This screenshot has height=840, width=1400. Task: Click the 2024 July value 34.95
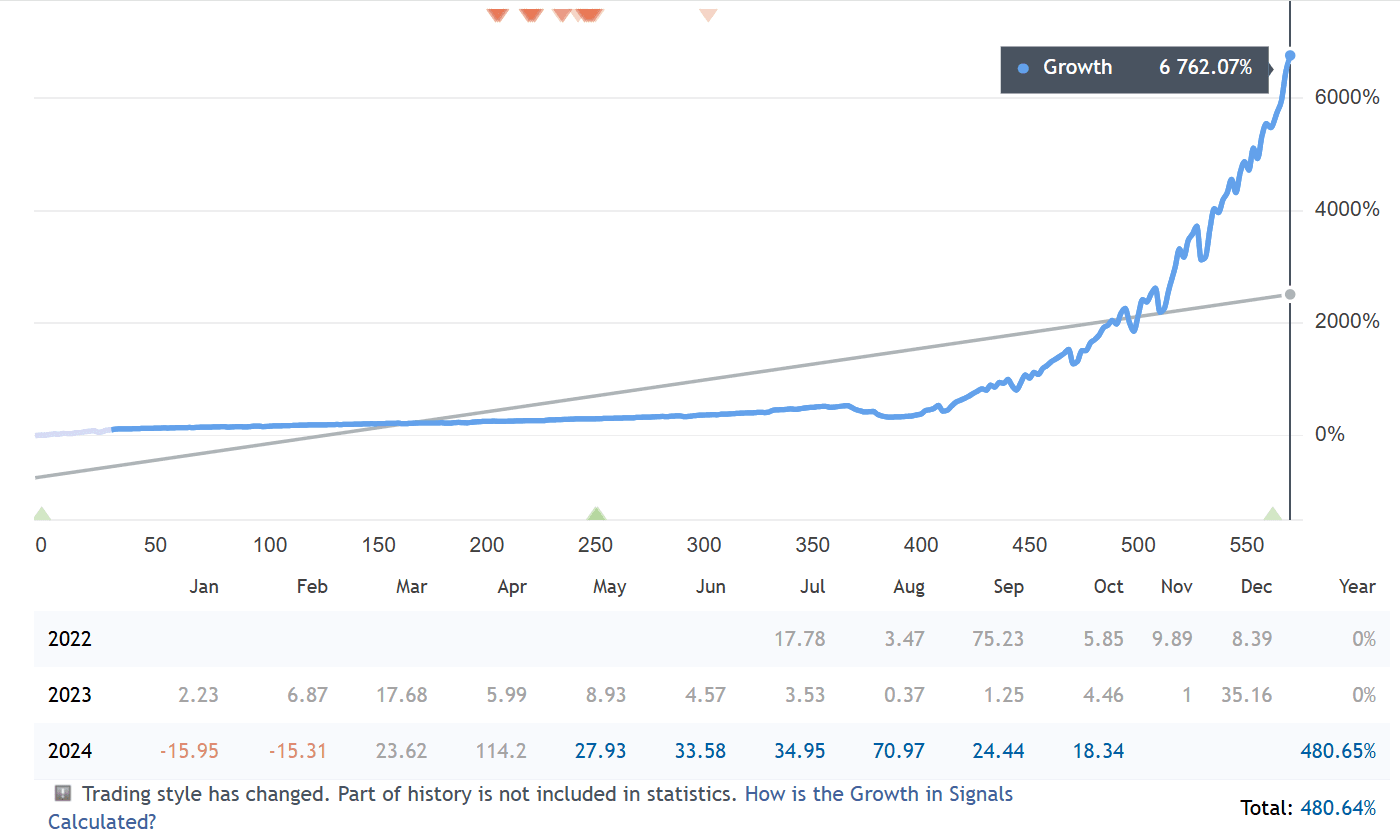800,751
